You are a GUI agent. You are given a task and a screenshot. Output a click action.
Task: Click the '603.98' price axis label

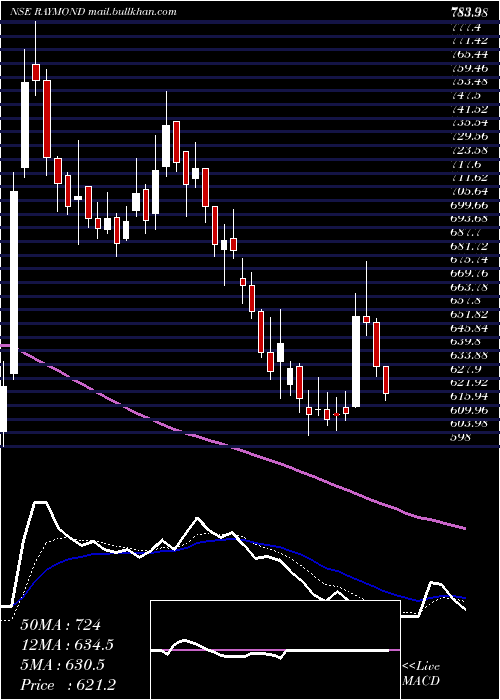point(470,423)
